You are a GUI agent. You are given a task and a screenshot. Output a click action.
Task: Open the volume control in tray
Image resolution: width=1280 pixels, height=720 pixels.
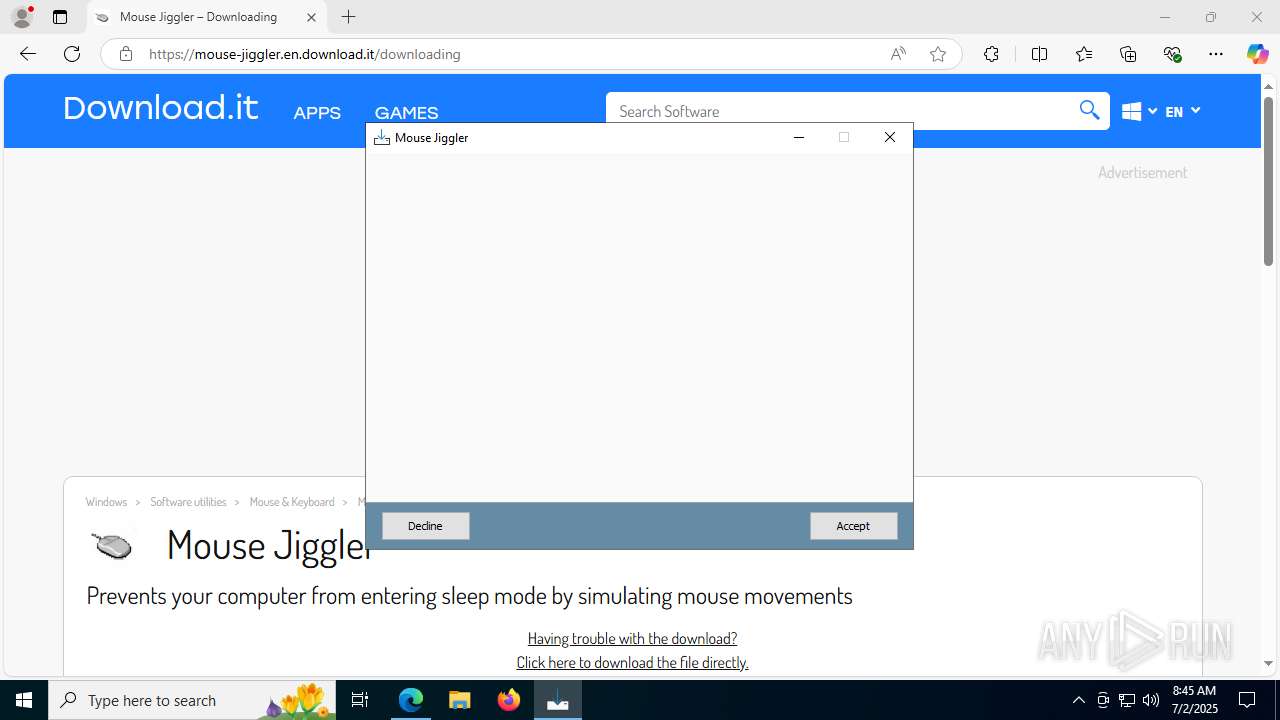coord(1151,700)
